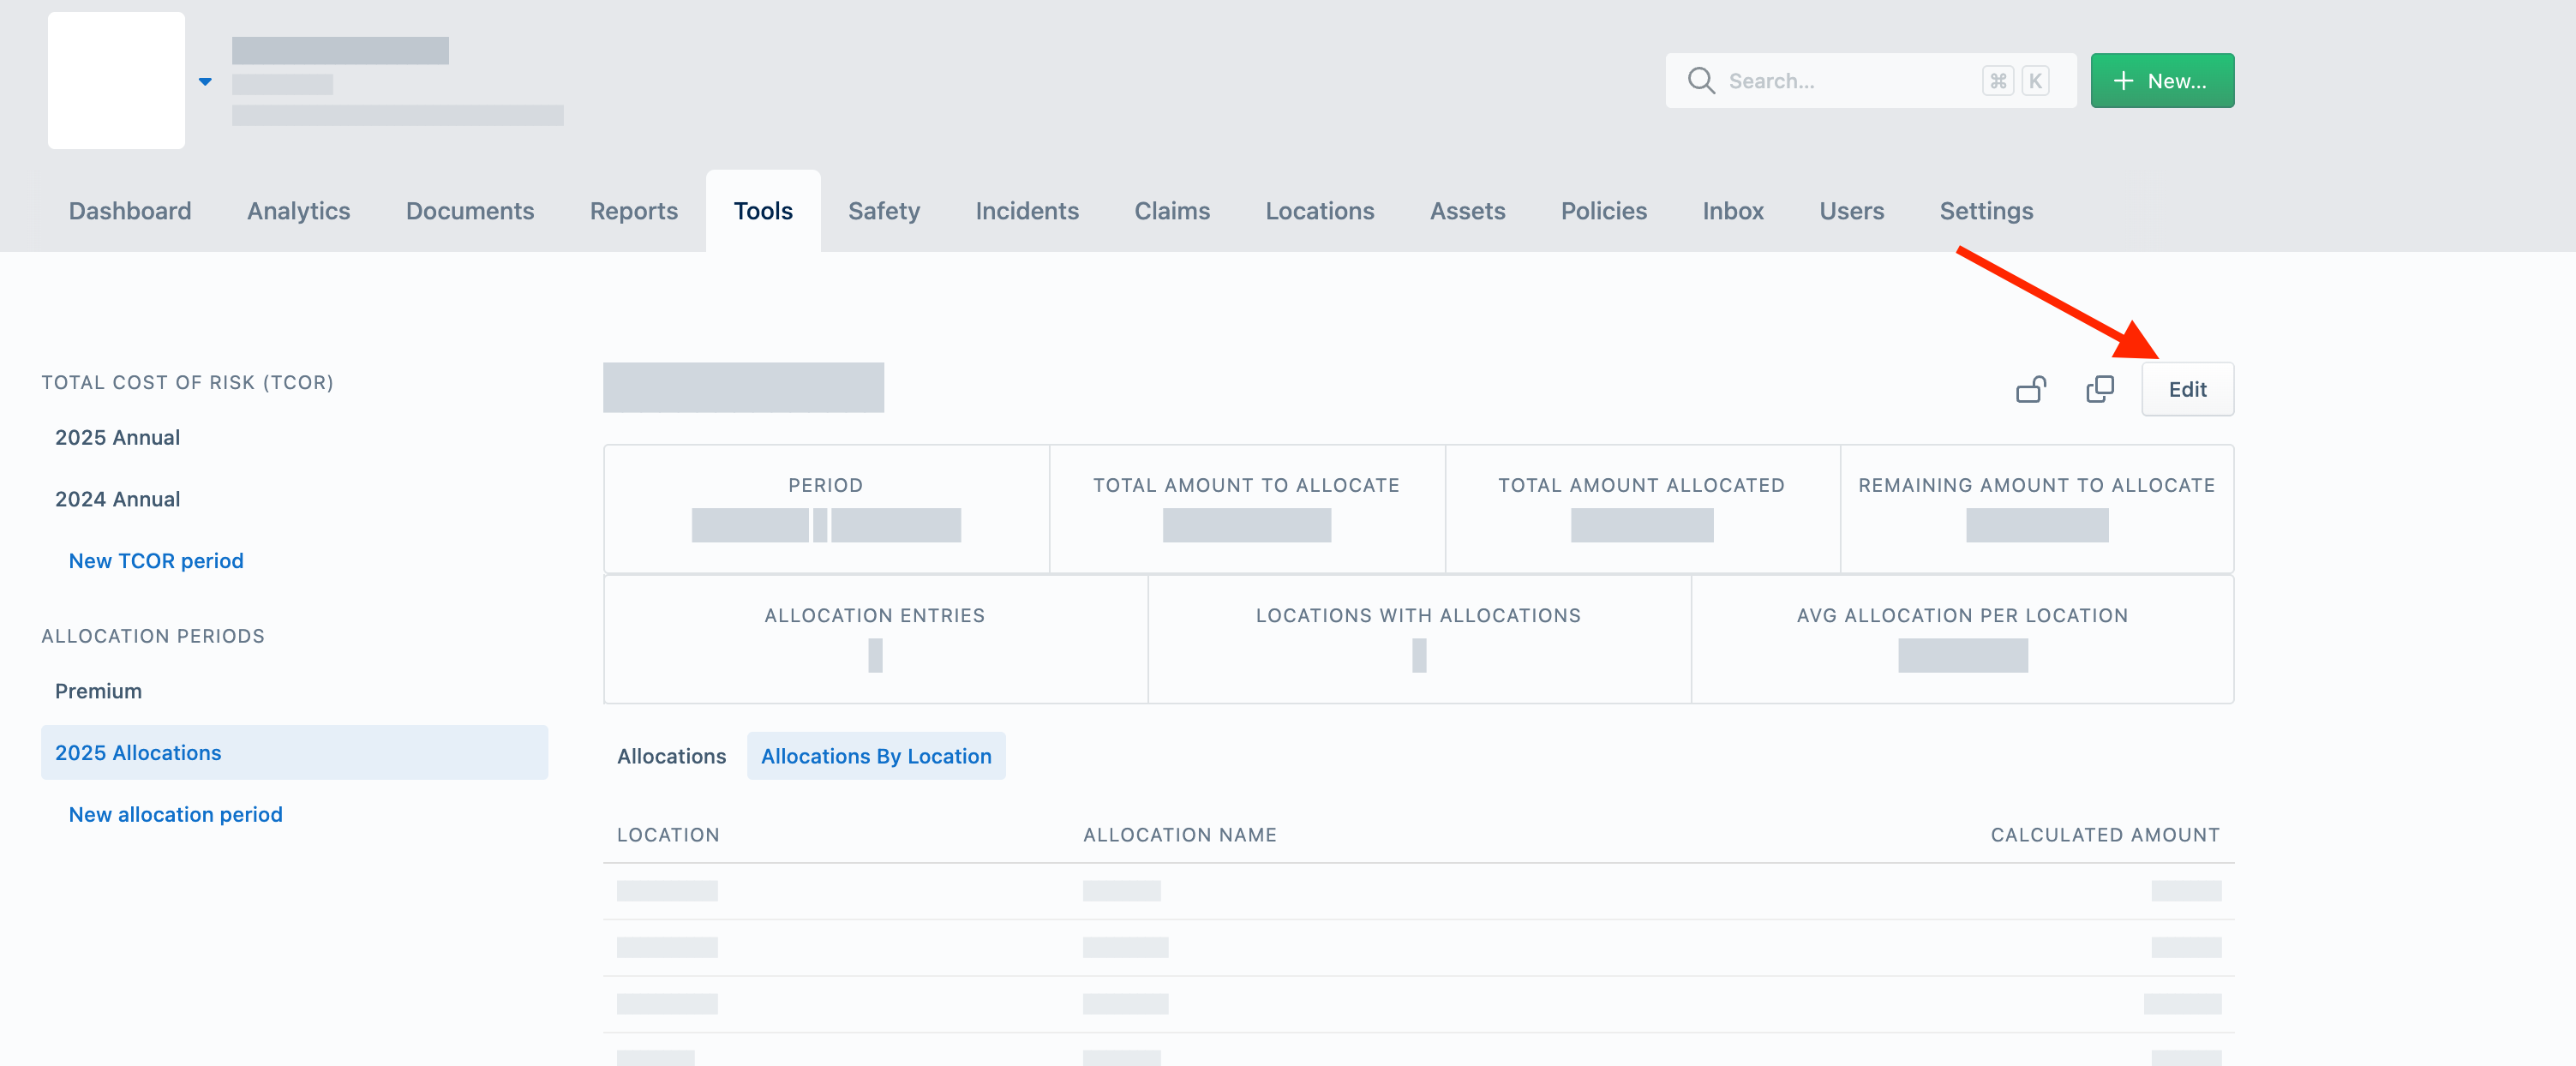Open the Assets tab
Screen dimensions: 2576x1066
click(x=1467, y=211)
